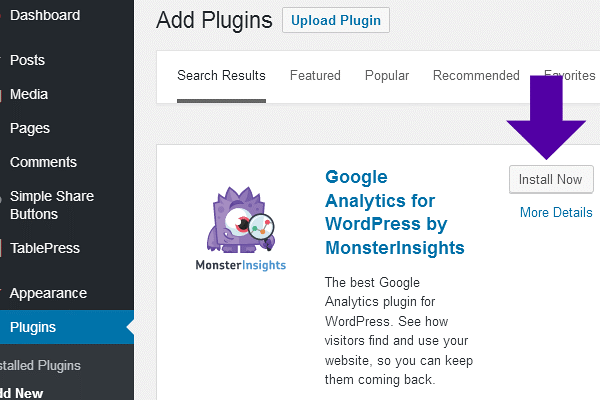
Task: Open the Popular plugins tab
Action: pos(387,76)
